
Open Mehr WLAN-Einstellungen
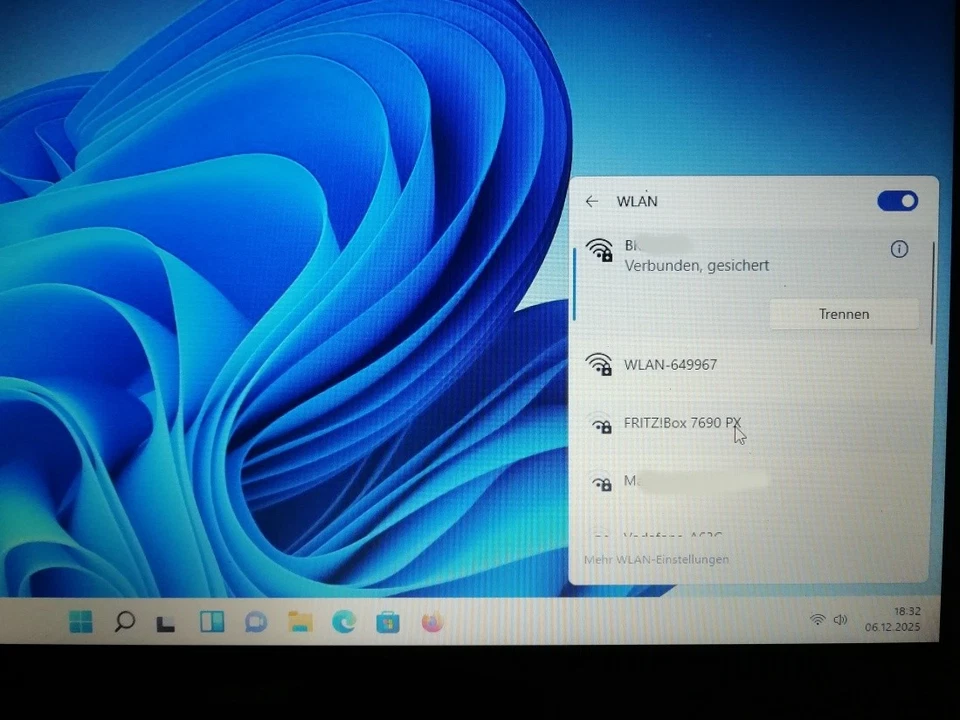(x=656, y=559)
